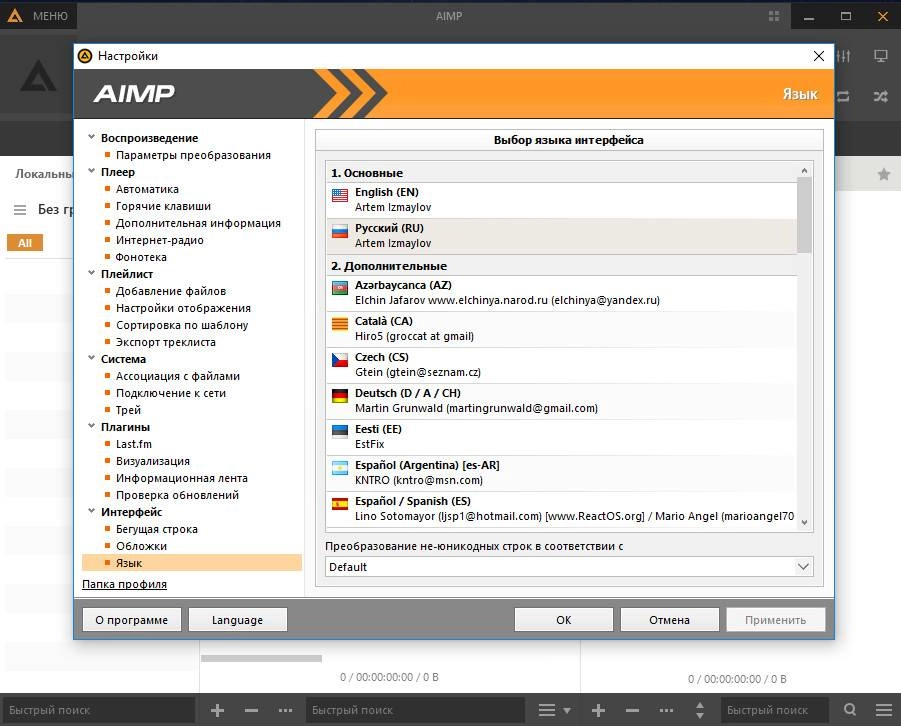
Task: Click the Отмена button
Action: click(669, 620)
